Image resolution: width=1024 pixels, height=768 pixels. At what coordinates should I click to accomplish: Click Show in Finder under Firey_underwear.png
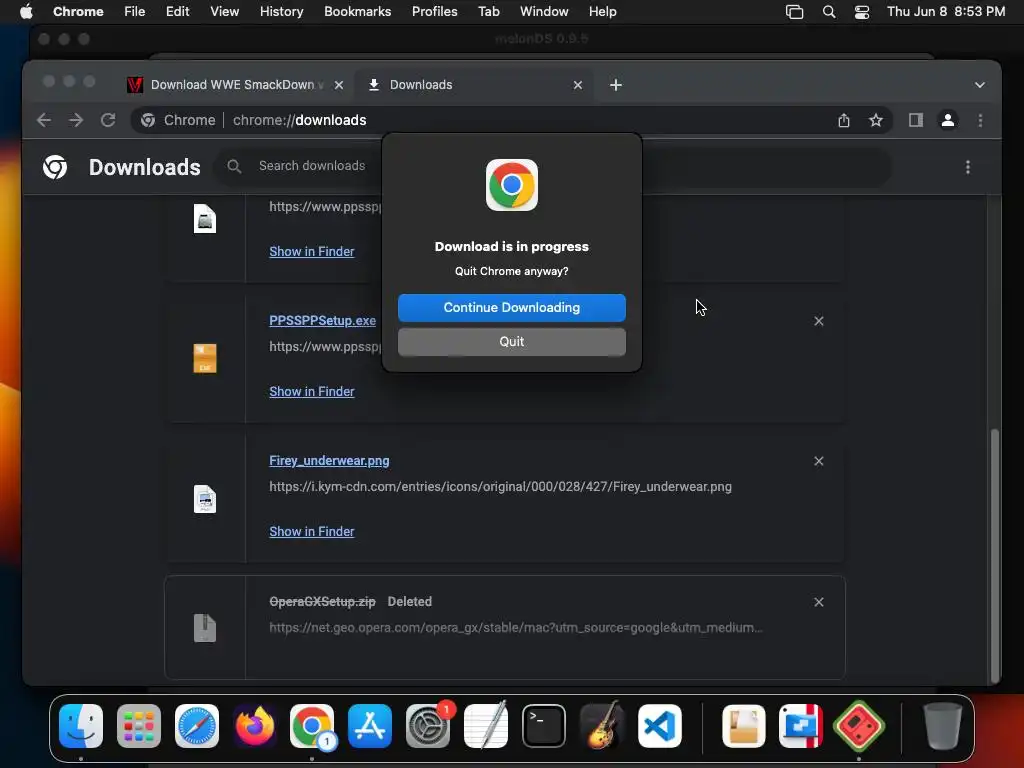(x=312, y=532)
